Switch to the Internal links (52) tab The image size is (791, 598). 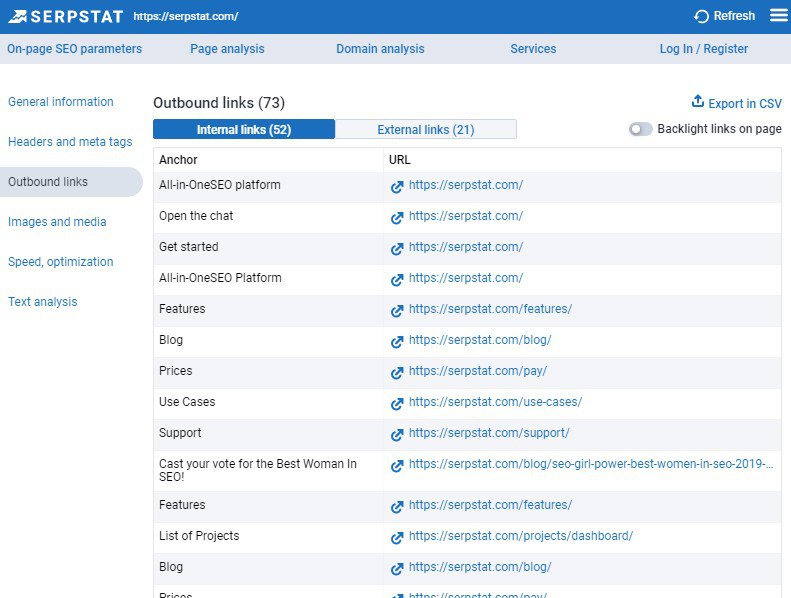pyautogui.click(x=244, y=129)
